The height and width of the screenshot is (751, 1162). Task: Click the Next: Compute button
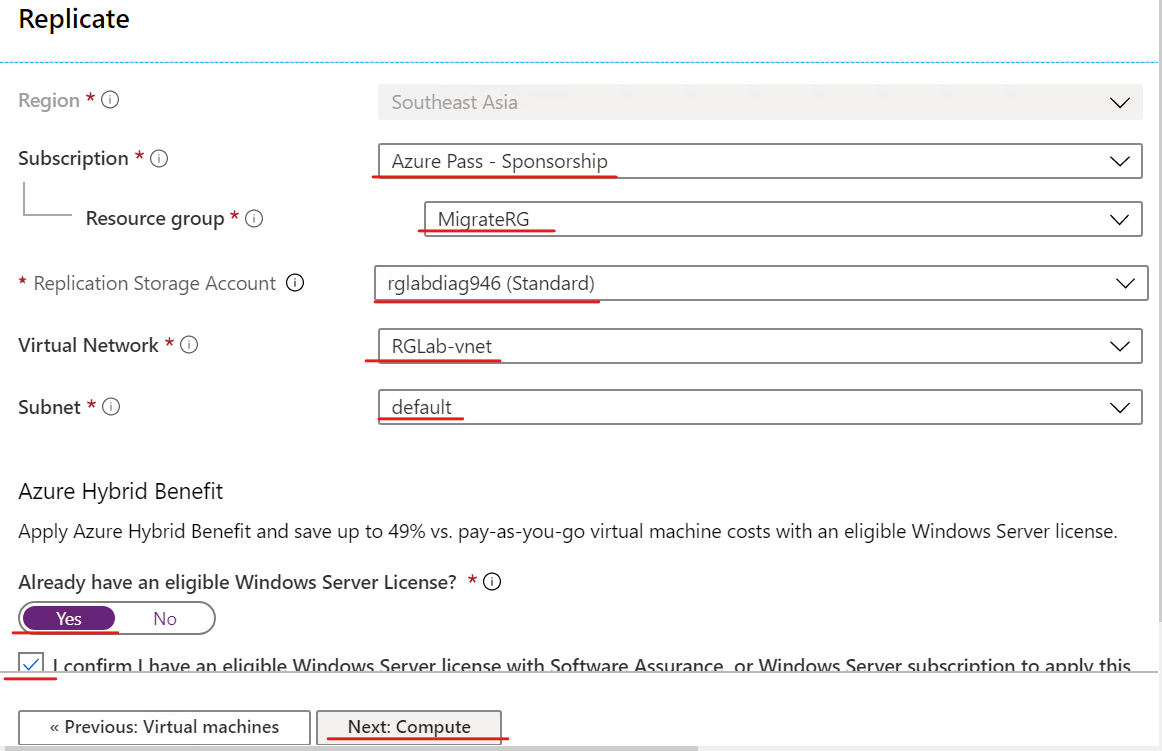tap(408, 727)
